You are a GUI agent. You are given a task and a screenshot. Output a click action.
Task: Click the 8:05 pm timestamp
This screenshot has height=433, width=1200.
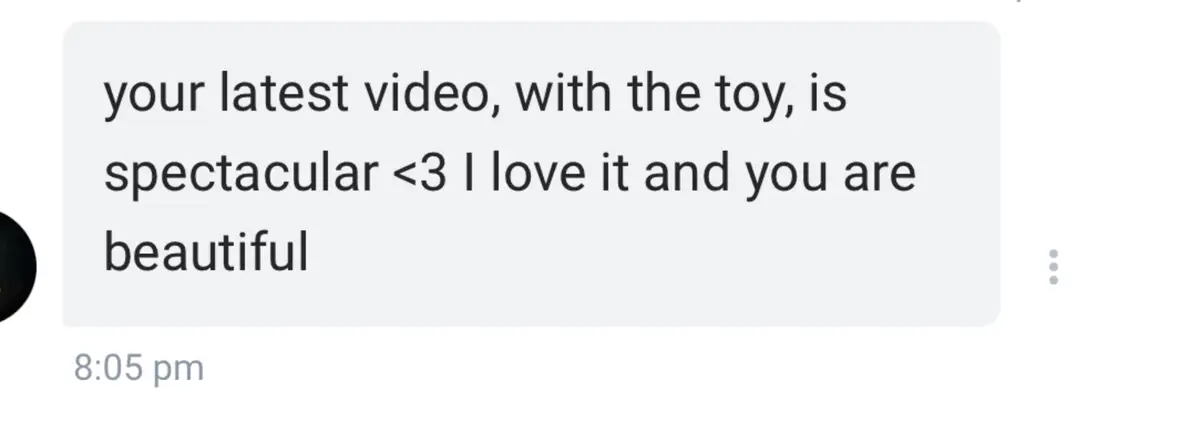[139, 368]
